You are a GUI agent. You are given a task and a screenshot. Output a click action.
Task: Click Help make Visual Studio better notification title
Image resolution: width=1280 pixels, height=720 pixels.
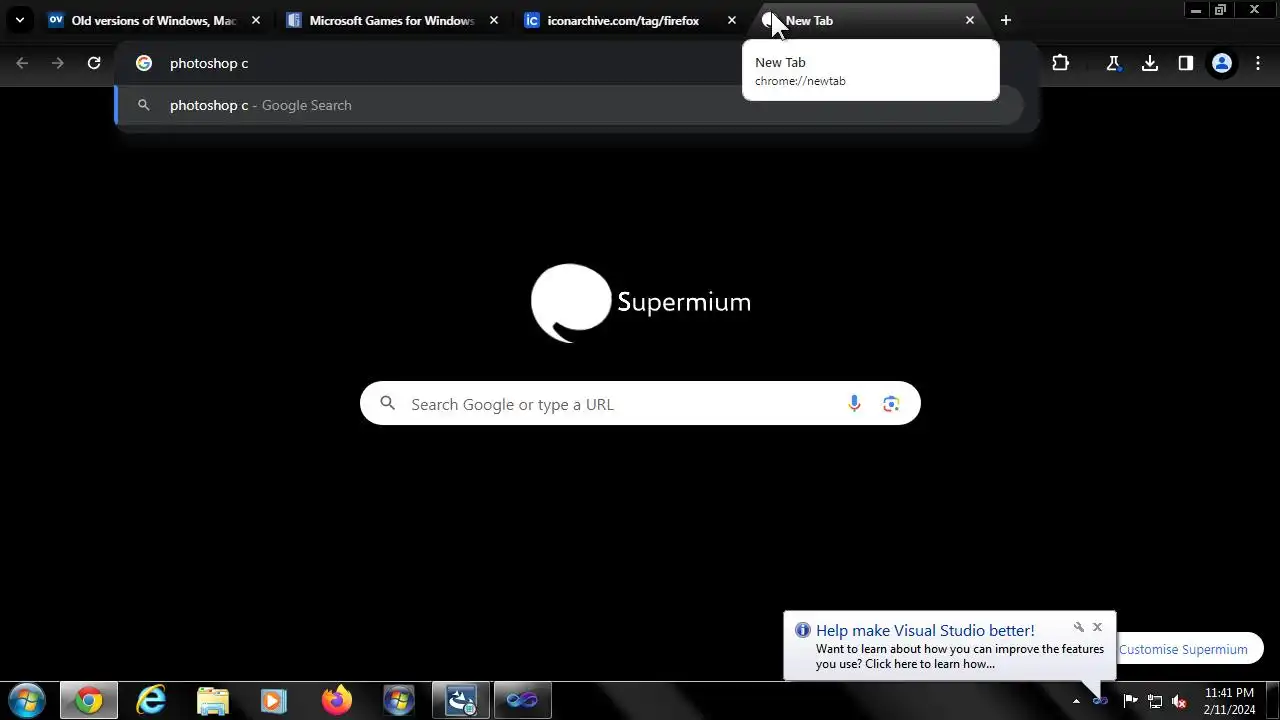pyautogui.click(x=925, y=630)
